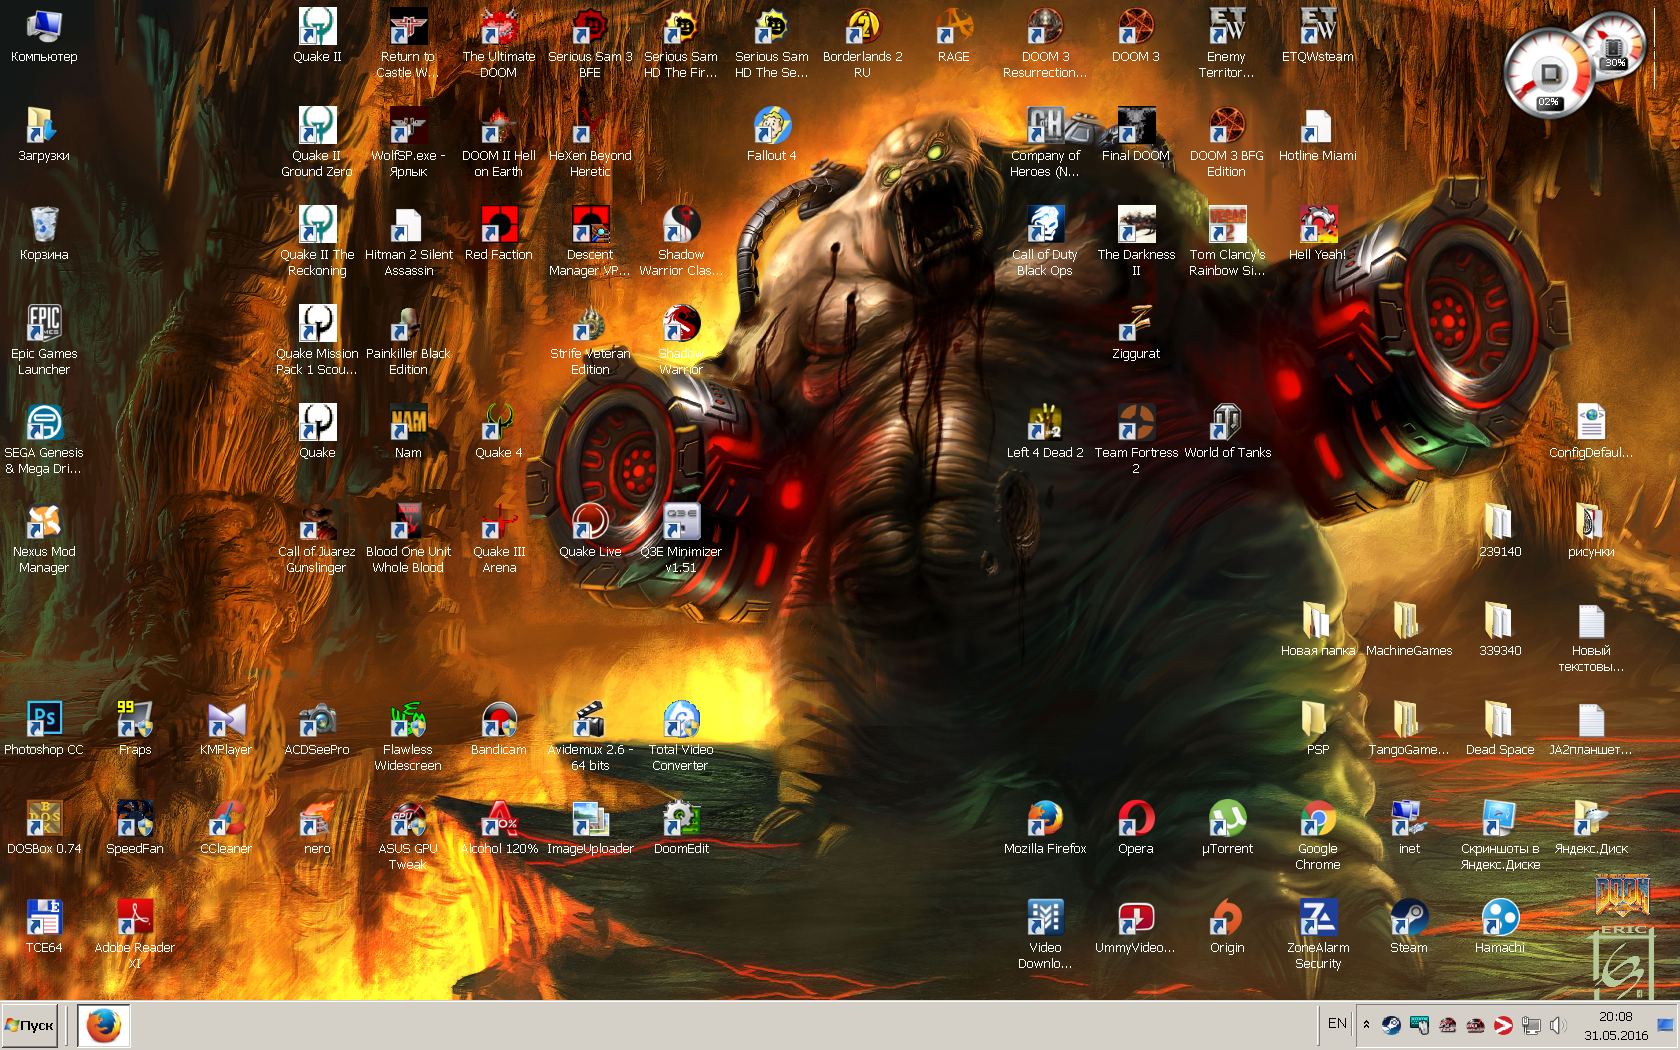The image size is (1680, 1050).
Task: Open the Quake II desktop shortcut
Action: point(317,35)
